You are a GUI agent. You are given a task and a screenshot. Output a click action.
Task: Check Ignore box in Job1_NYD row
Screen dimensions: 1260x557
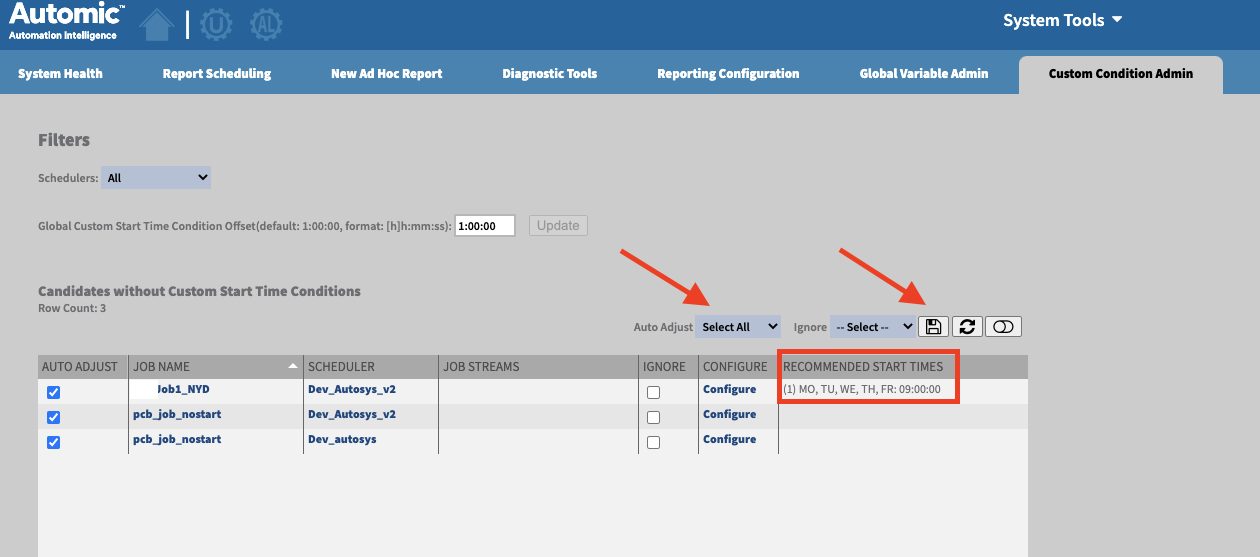tap(653, 392)
